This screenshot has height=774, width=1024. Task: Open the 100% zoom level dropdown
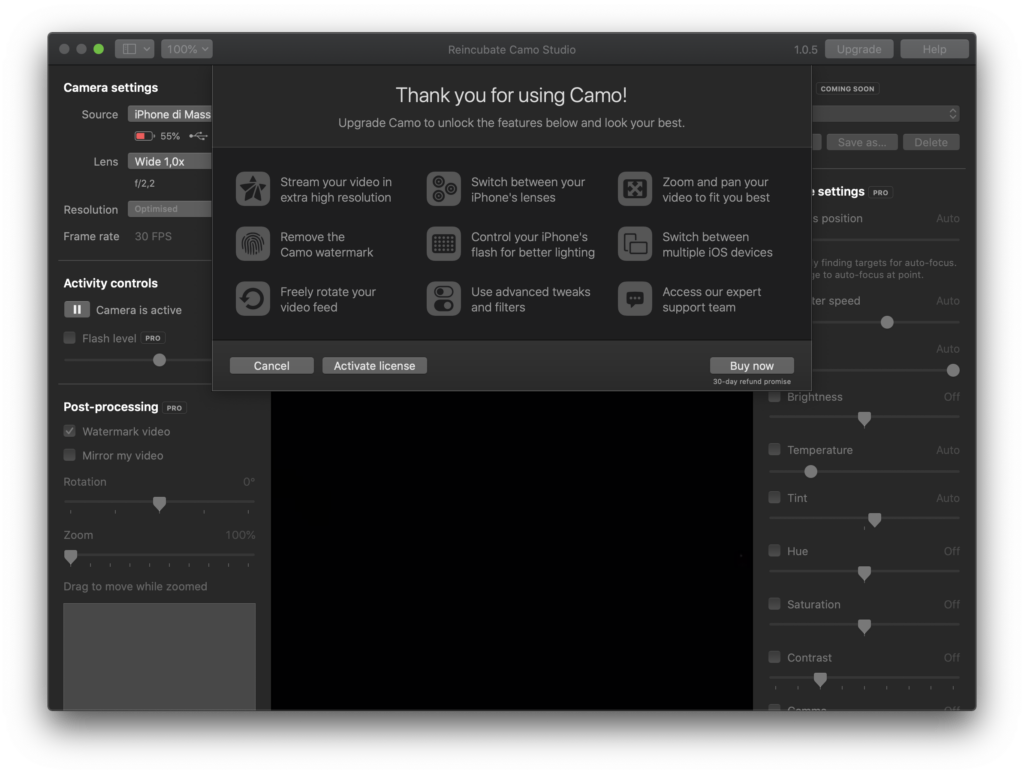(x=187, y=49)
